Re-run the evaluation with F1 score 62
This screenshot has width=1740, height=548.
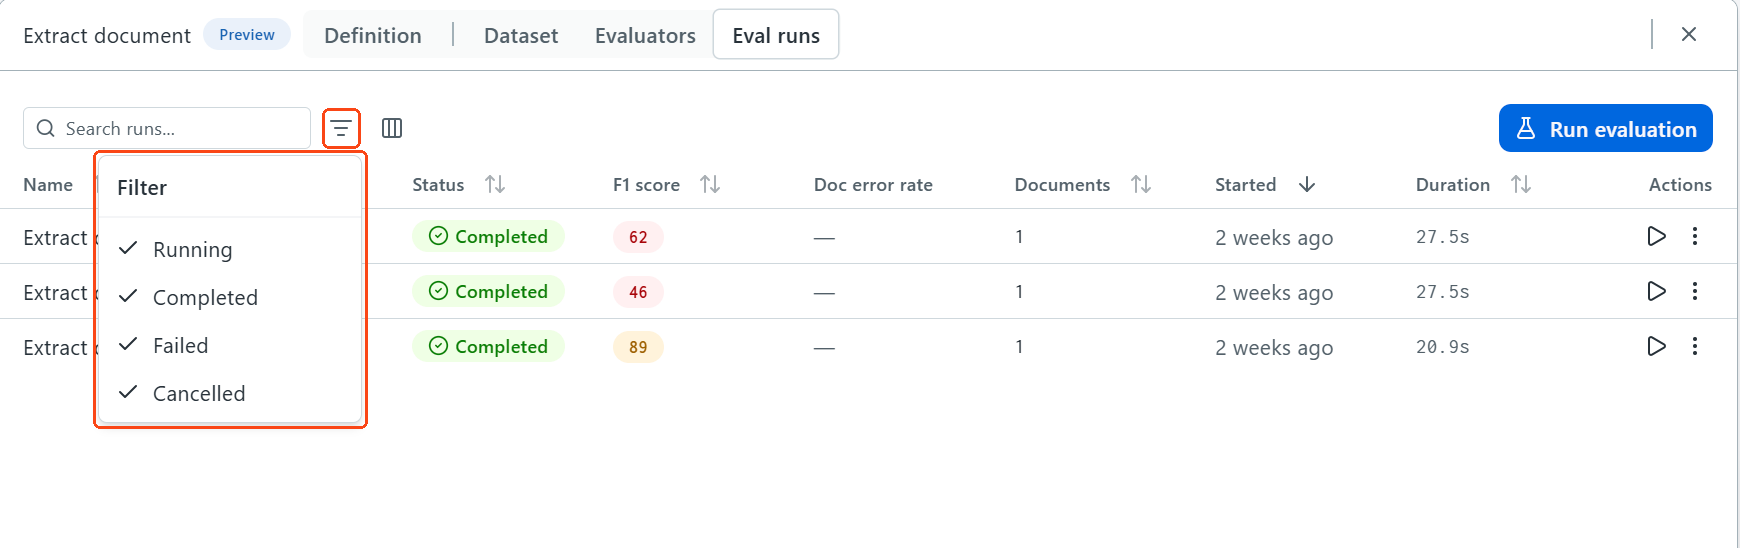click(1656, 236)
